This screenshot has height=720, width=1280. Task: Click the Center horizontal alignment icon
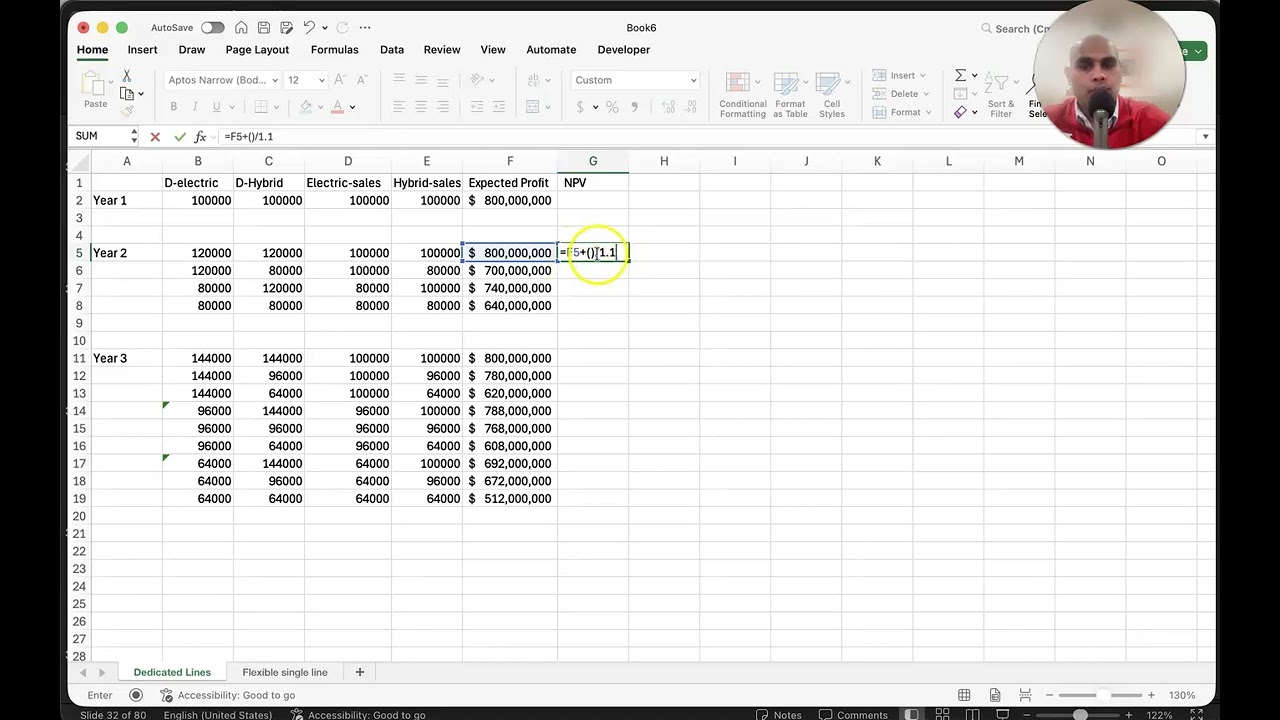point(421,107)
